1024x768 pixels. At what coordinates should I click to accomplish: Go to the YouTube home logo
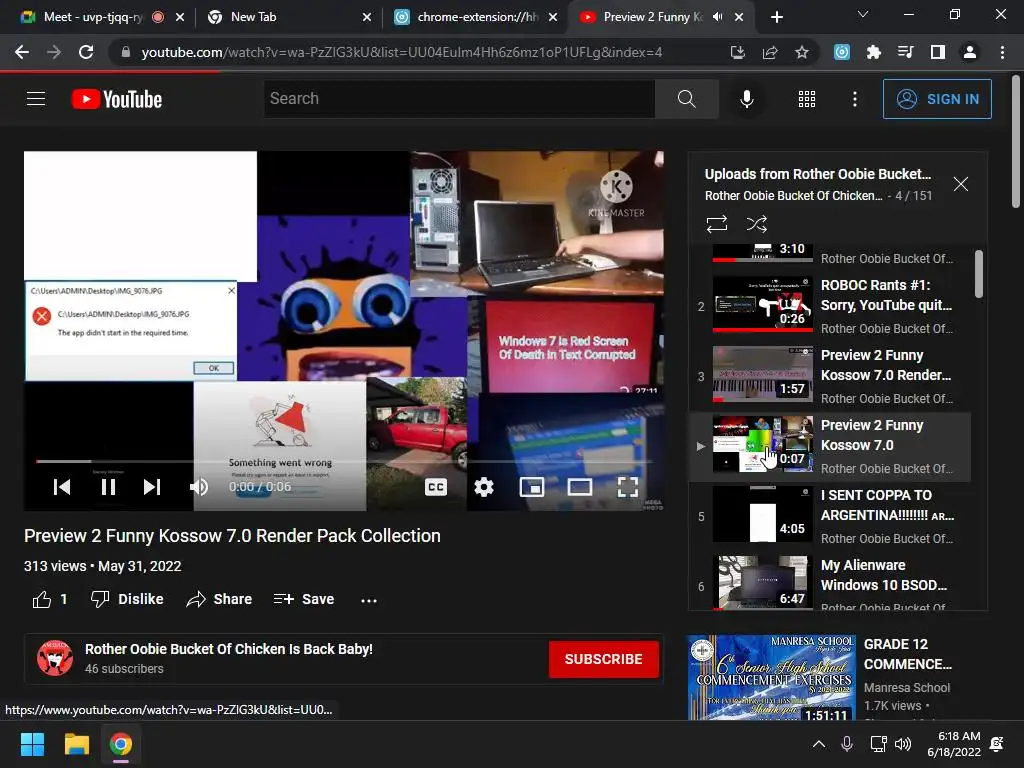coord(117,99)
